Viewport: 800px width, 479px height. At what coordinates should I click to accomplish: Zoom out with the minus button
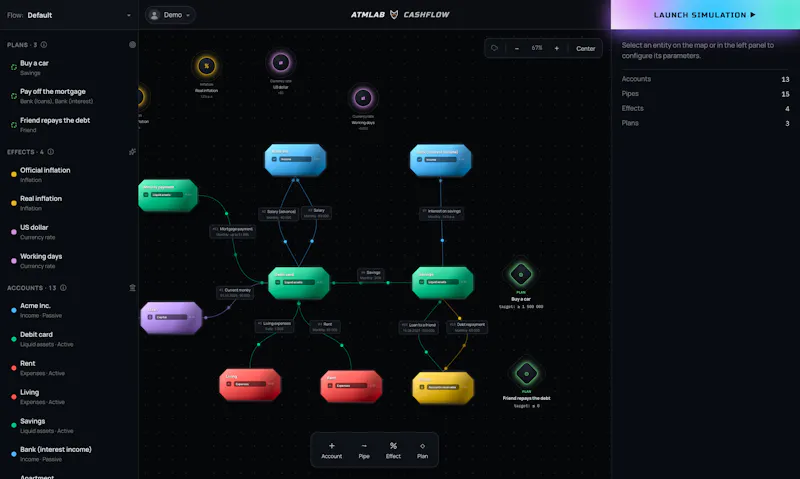tap(517, 48)
